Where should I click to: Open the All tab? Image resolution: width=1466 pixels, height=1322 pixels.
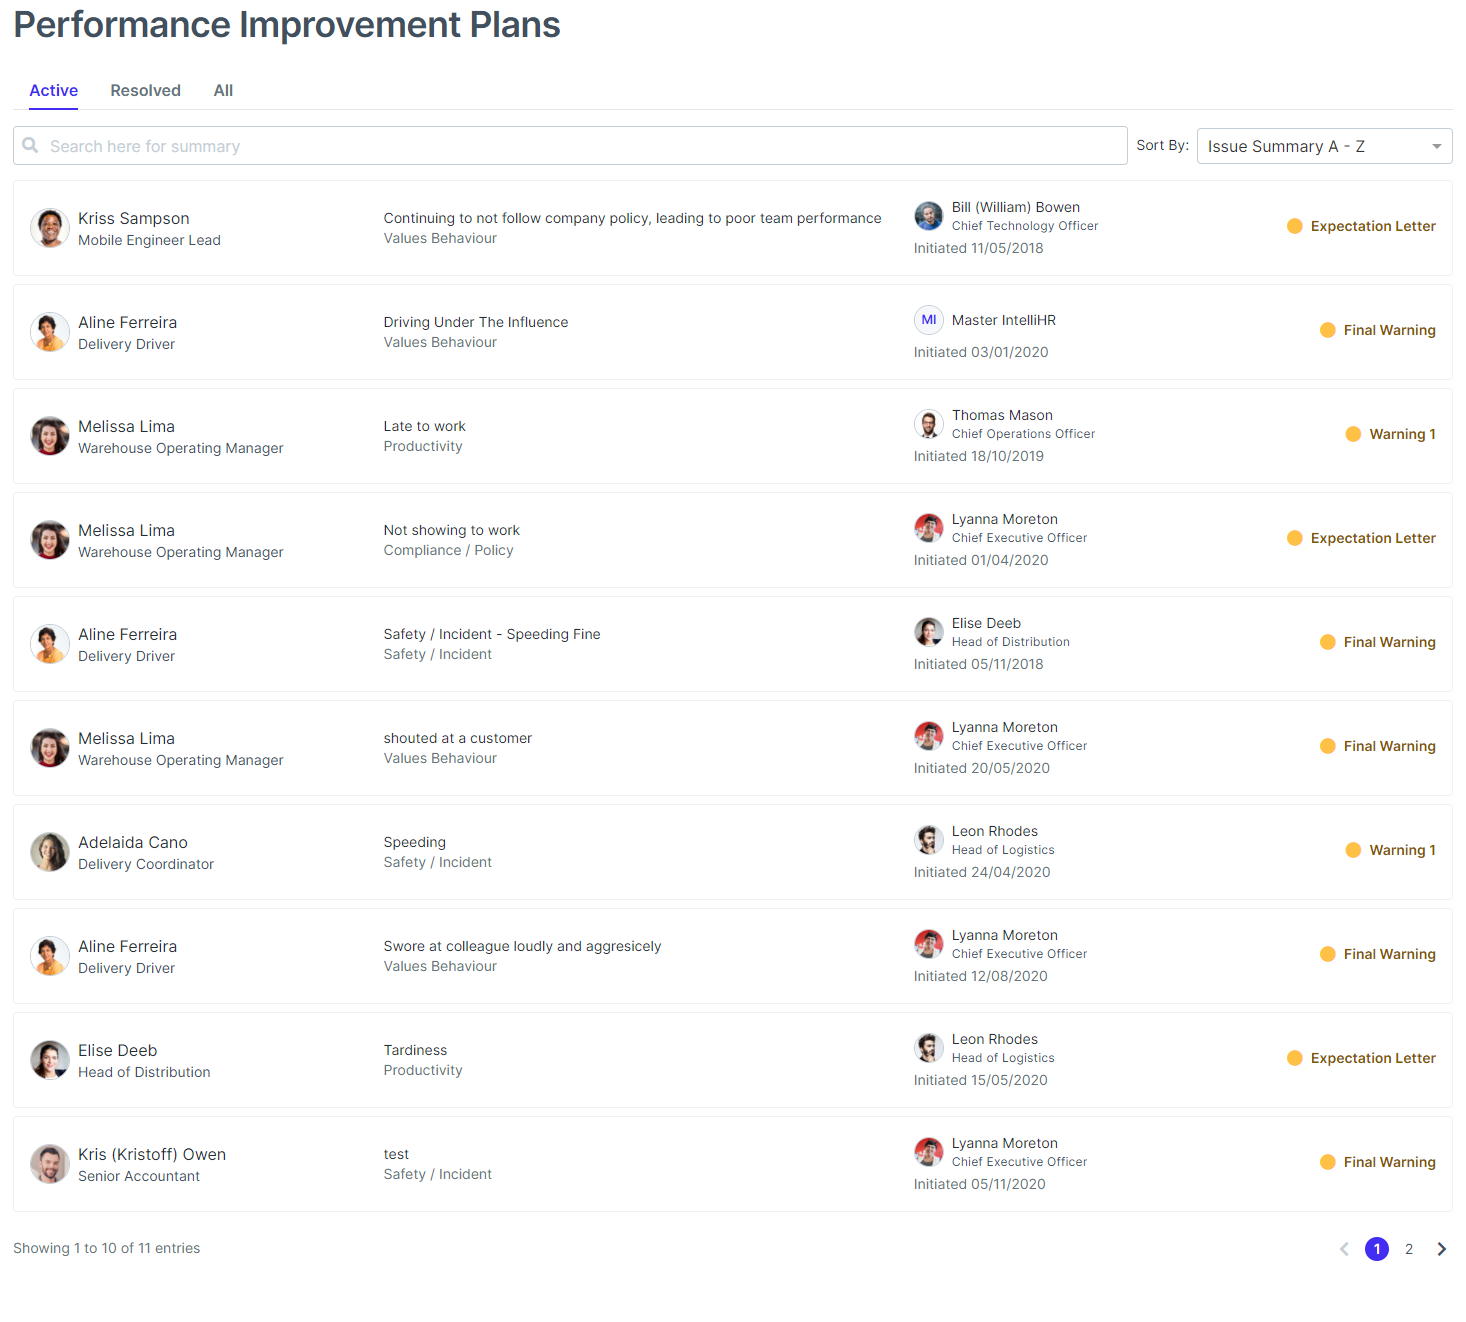pyautogui.click(x=223, y=90)
